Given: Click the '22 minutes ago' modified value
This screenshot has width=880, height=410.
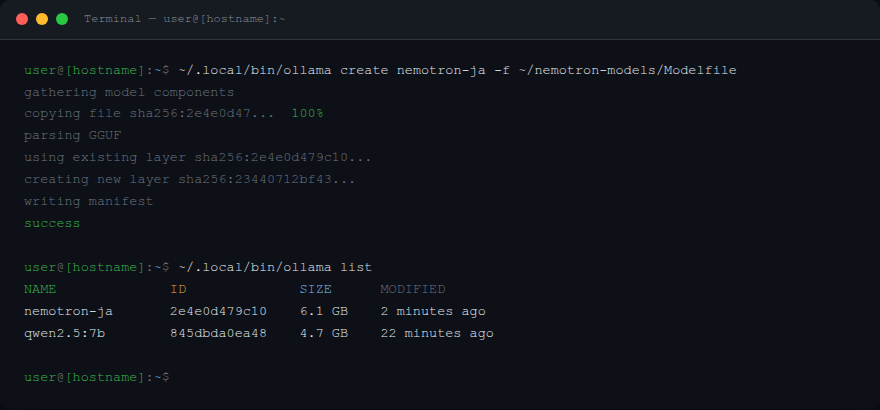Looking at the screenshot, I should (437, 333).
